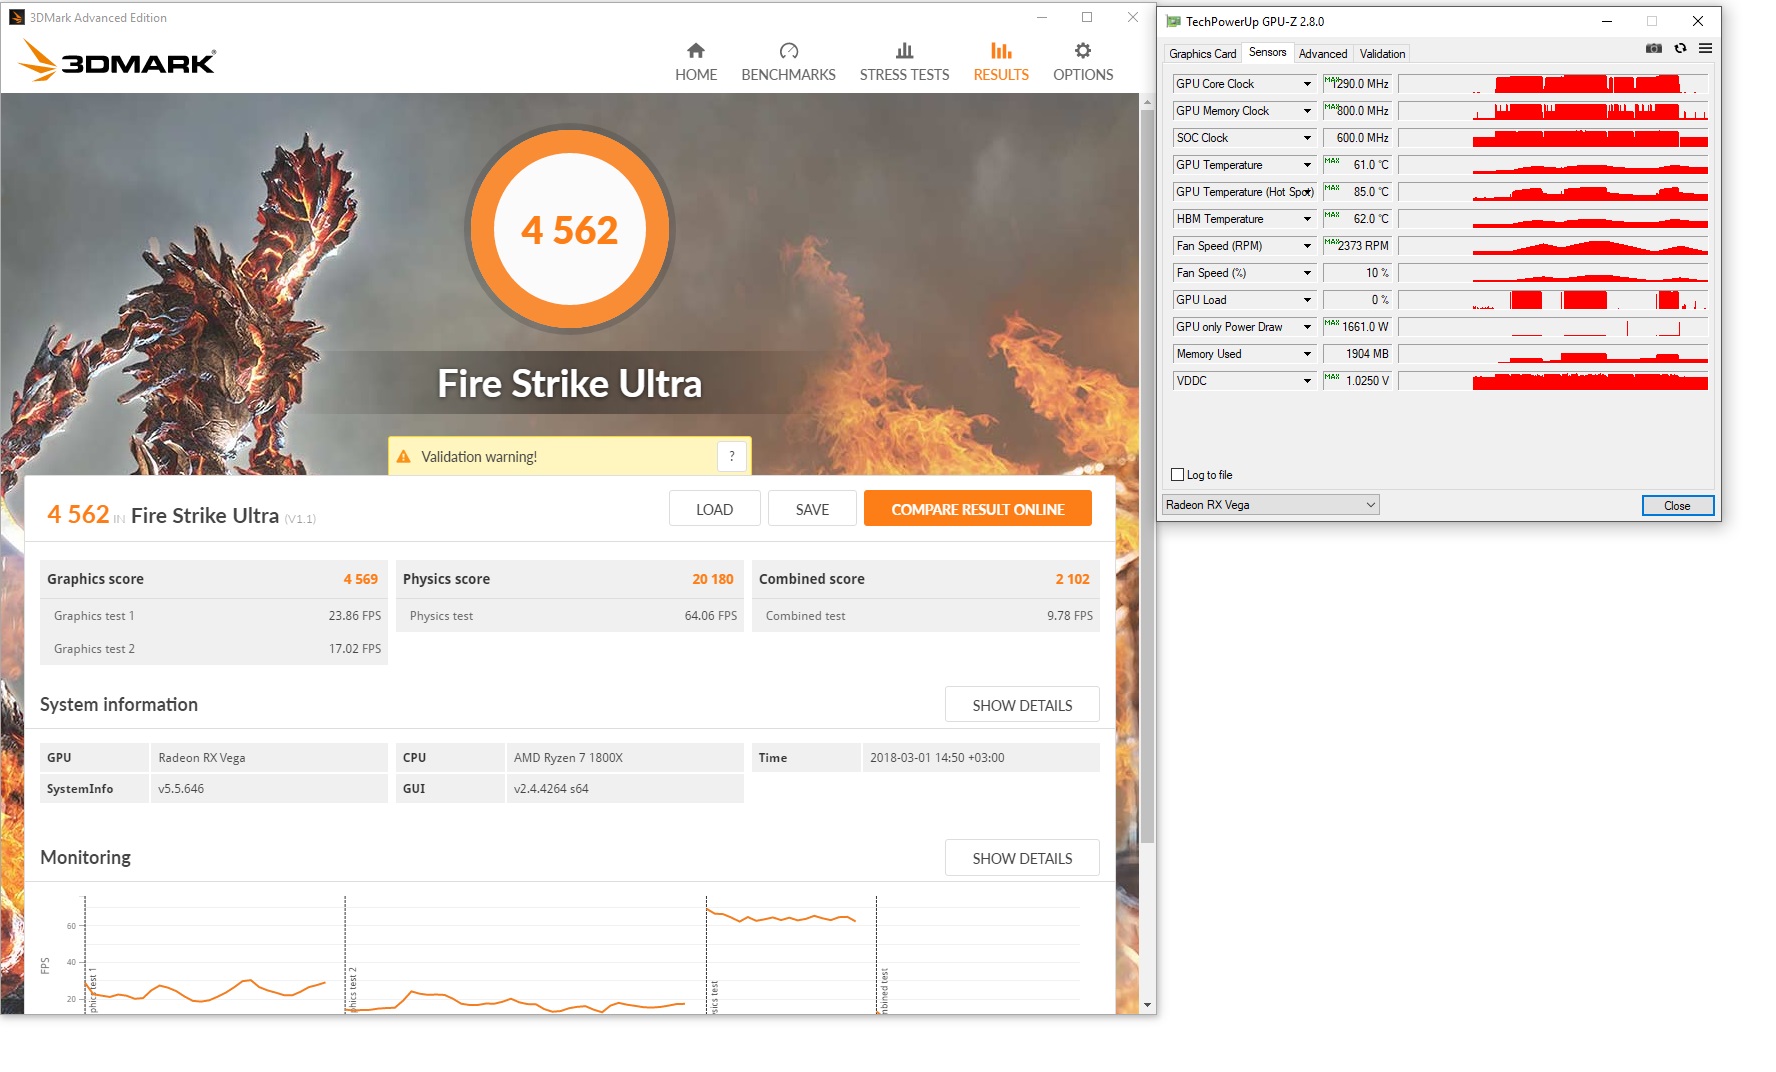Expand the Fan Speed (RPM) sensor dropdown
Viewport: 1776px width, 1072px height.
pyautogui.click(x=1307, y=246)
